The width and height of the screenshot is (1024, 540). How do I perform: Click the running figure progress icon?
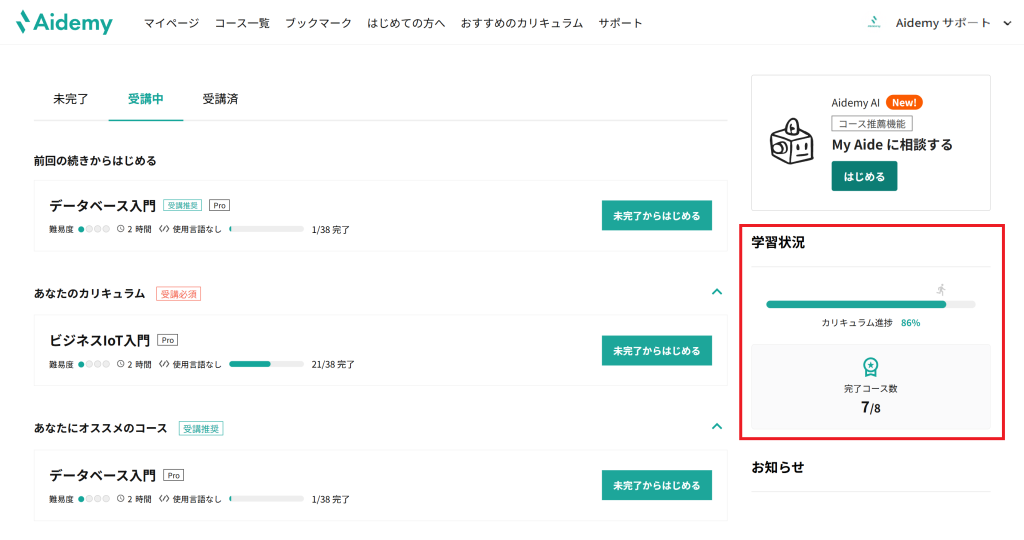(940, 289)
